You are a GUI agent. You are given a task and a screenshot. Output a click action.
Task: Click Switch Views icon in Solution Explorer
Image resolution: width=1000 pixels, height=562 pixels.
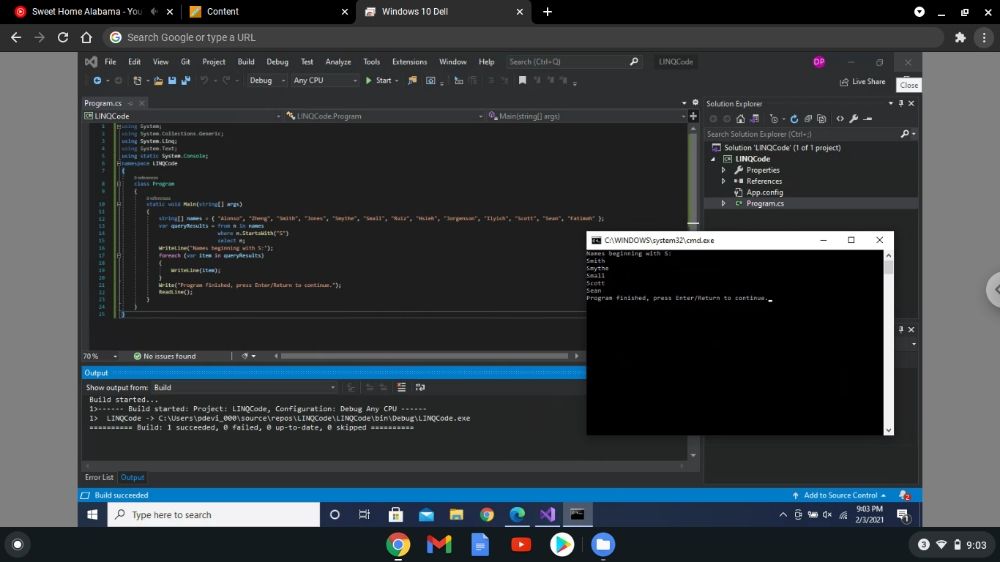point(754,119)
